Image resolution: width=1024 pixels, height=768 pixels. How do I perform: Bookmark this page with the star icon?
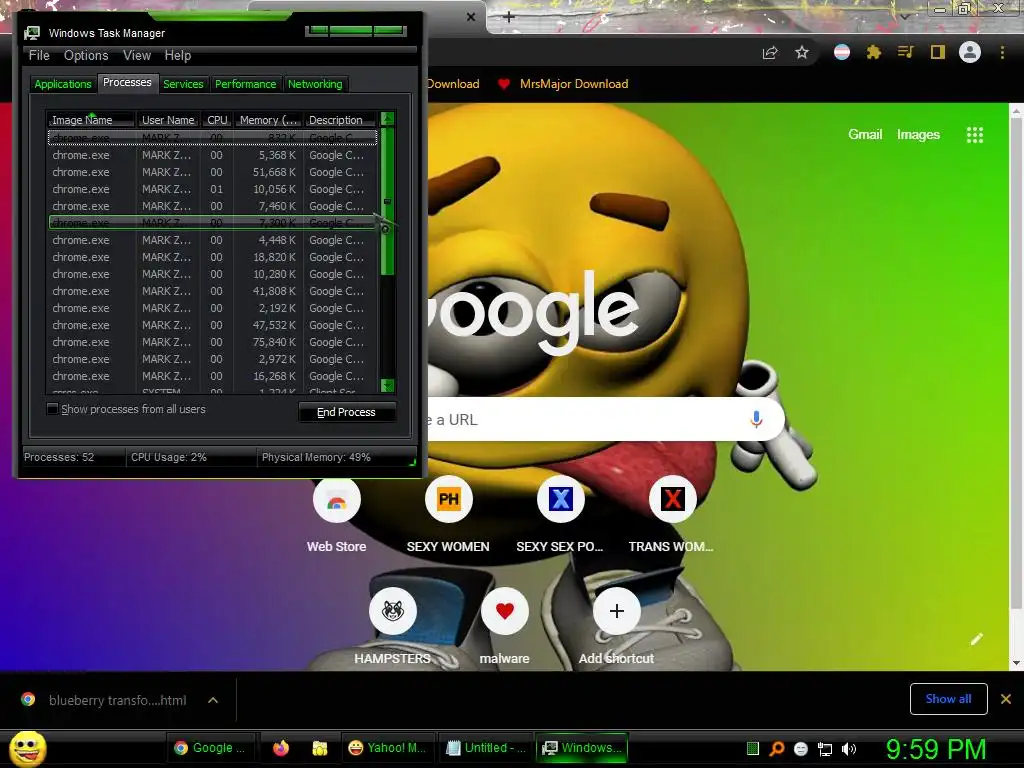click(802, 52)
